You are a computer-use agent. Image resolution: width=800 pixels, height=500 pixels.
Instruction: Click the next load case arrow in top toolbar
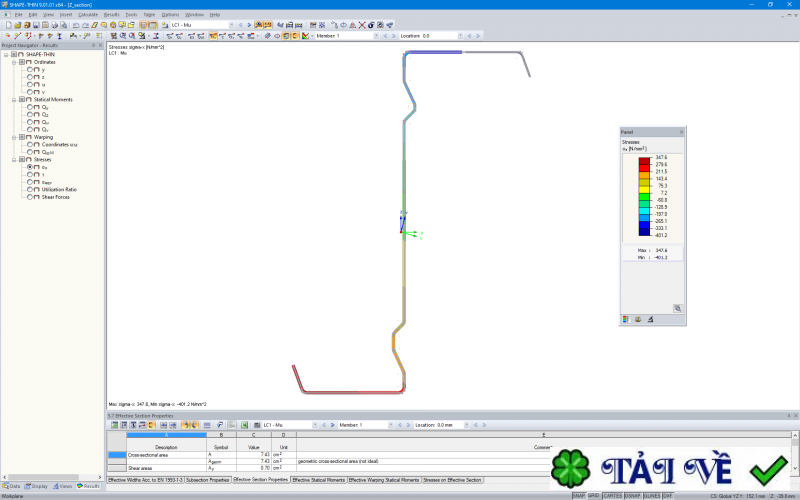(249, 25)
